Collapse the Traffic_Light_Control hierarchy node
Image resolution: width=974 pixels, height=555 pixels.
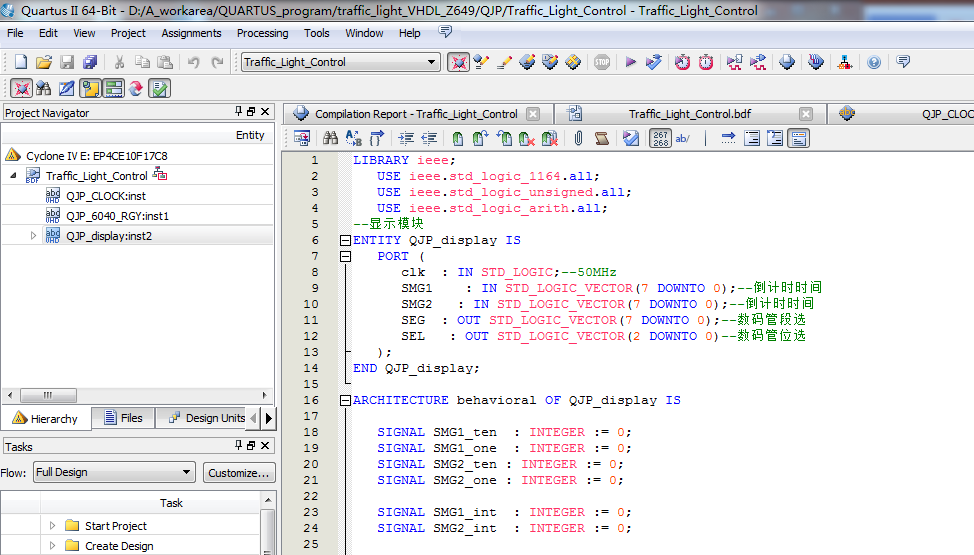pyautogui.click(x=13, y=176)
